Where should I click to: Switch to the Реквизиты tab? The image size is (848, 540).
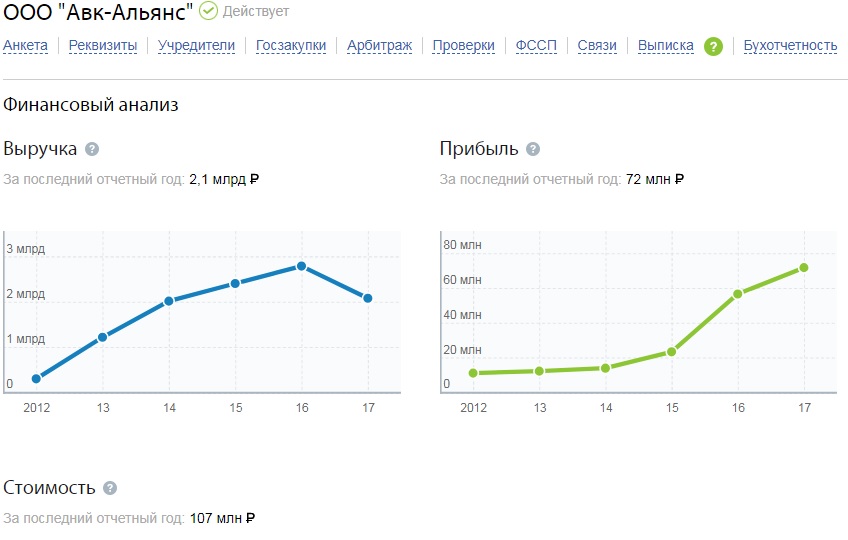pyautogui.click(x=103, y=45)
